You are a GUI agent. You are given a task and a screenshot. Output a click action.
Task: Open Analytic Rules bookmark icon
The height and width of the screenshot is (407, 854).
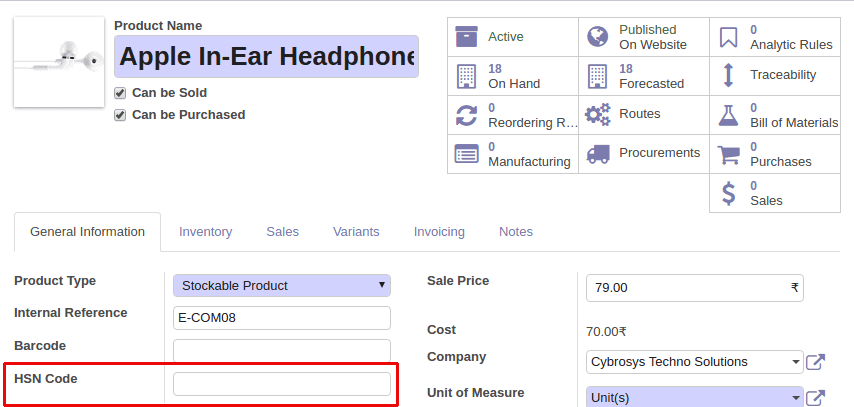click(728, 37)
